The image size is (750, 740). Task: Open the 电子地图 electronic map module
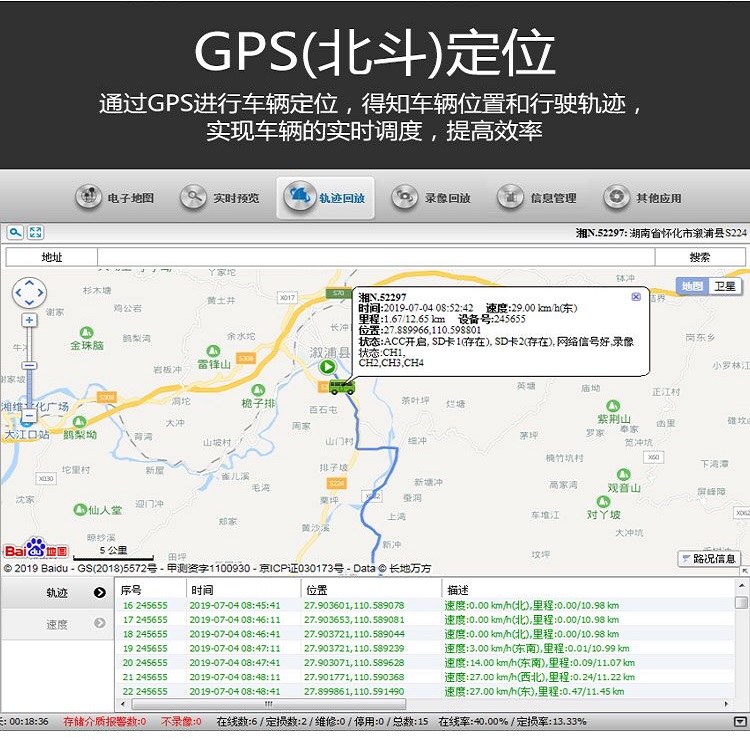[116, 198]
